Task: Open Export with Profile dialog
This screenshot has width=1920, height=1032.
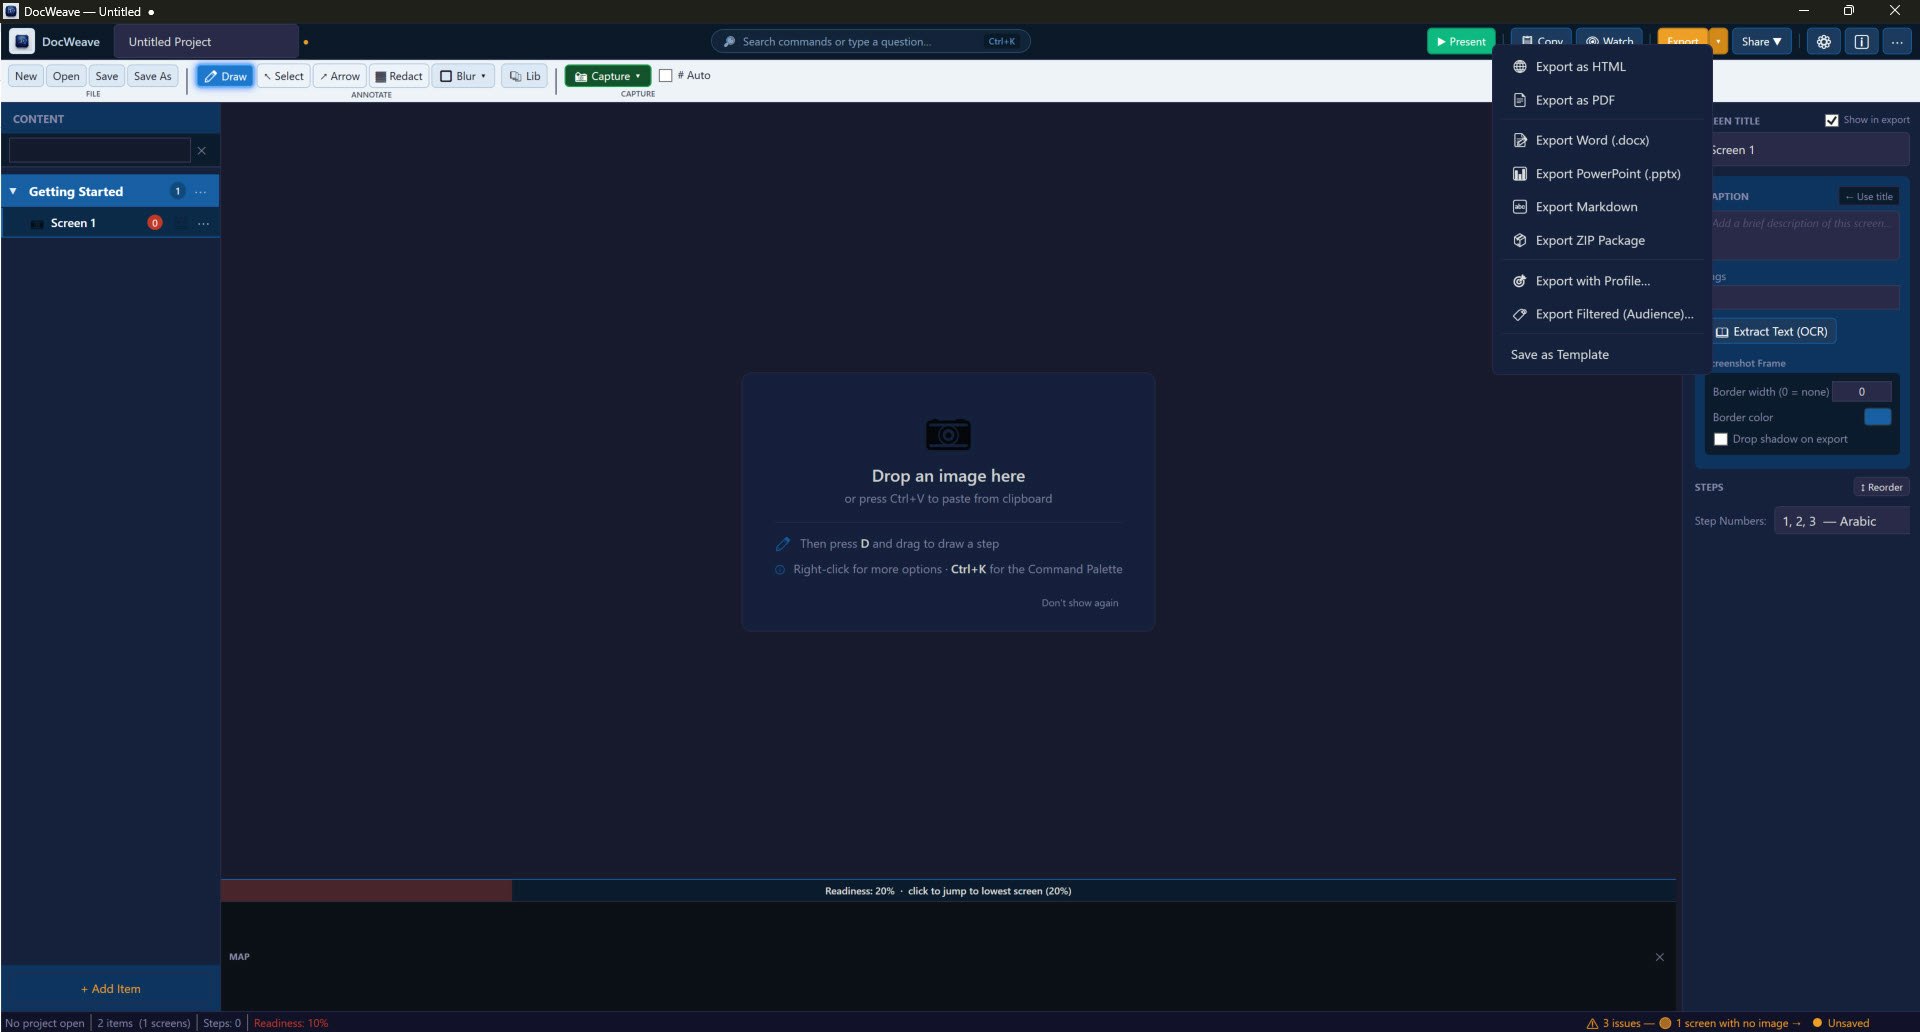Action: tap(1602, 281)
